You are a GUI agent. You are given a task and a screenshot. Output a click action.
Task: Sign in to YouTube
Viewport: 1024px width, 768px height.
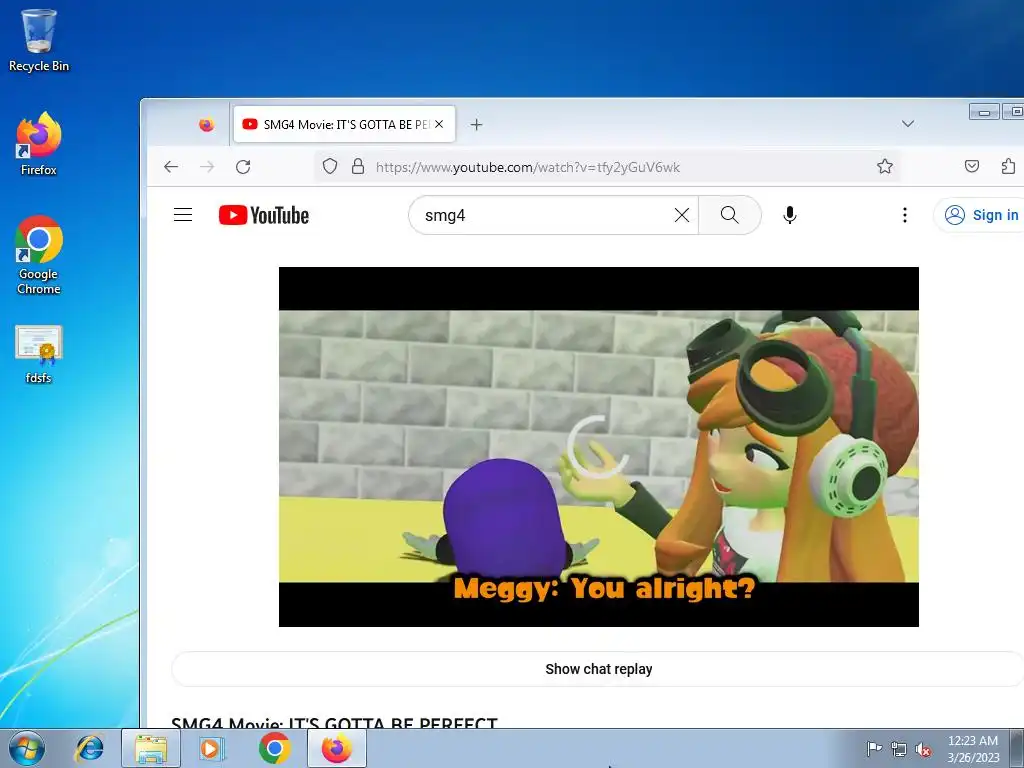[982, 215]
